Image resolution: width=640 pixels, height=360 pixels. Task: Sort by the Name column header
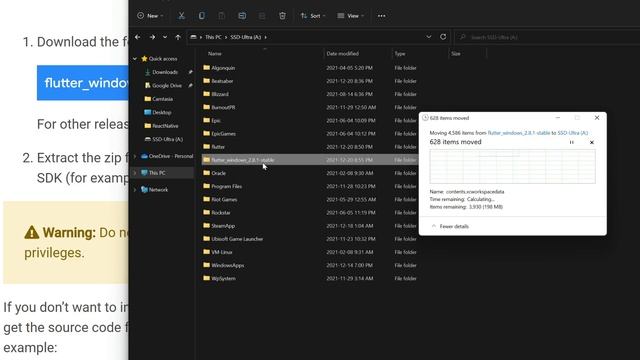[215, 53]
